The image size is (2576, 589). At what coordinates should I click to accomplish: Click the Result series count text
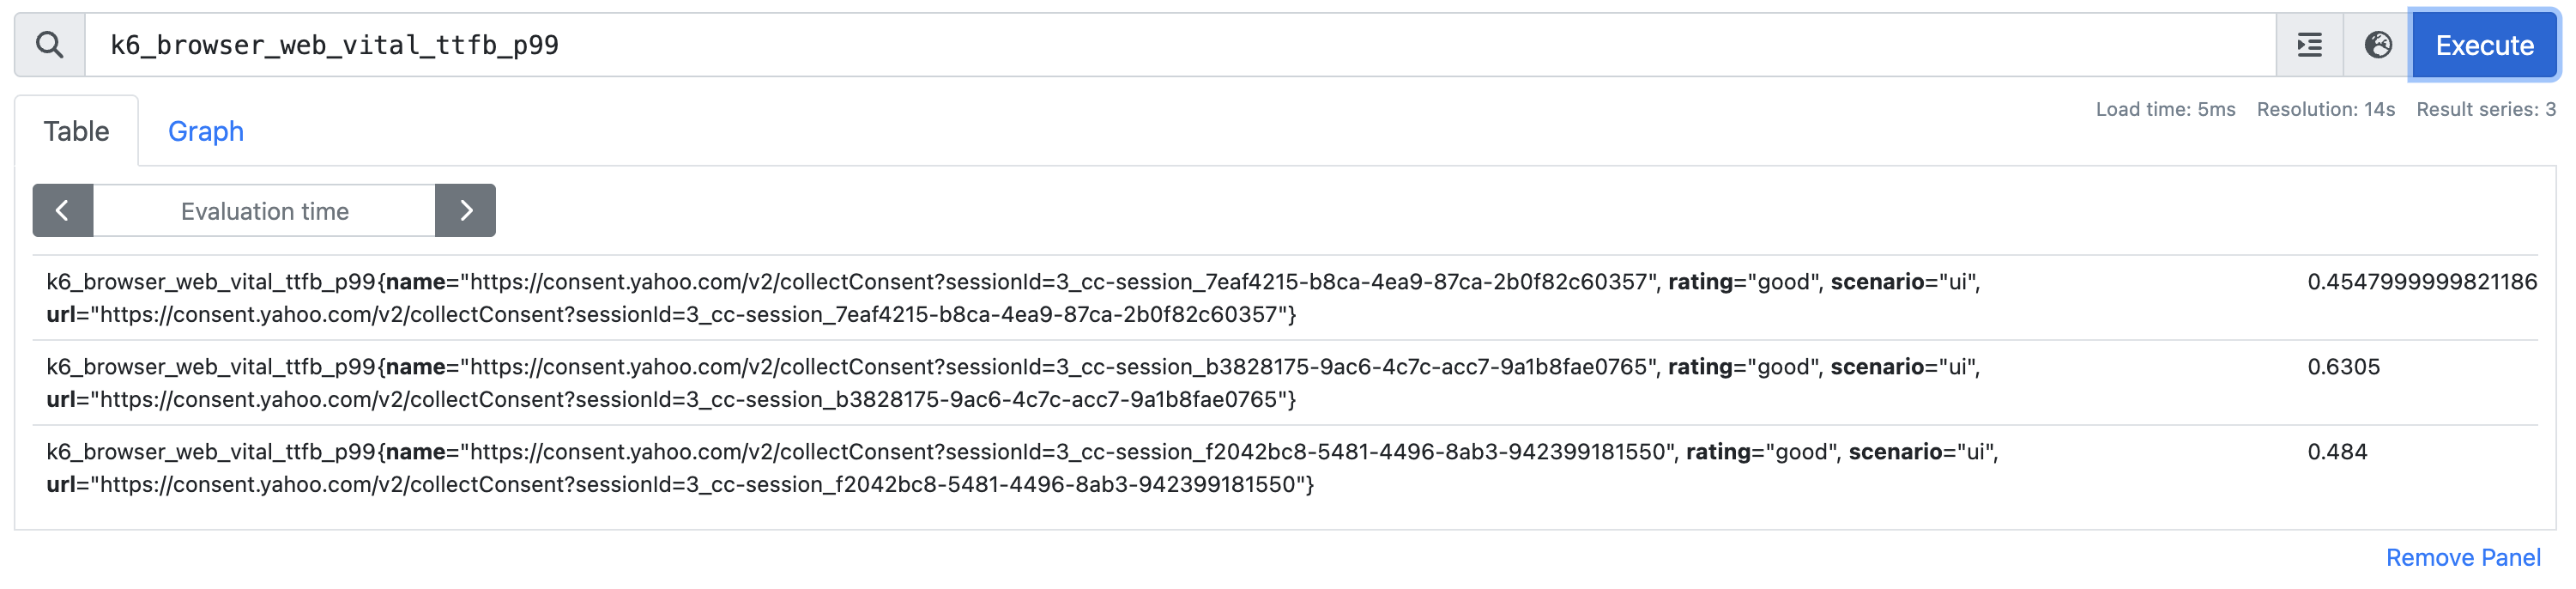tap(2485, 110)
